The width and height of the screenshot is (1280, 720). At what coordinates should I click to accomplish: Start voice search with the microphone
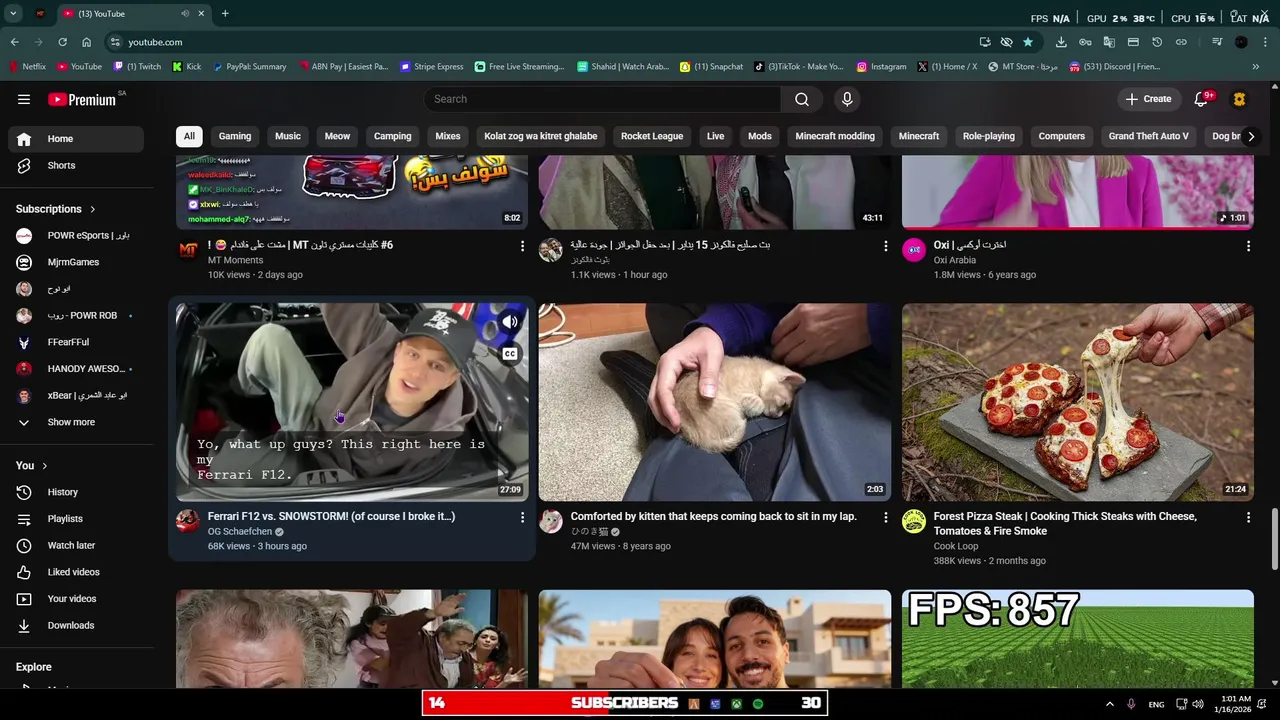(x=847, y=99)
